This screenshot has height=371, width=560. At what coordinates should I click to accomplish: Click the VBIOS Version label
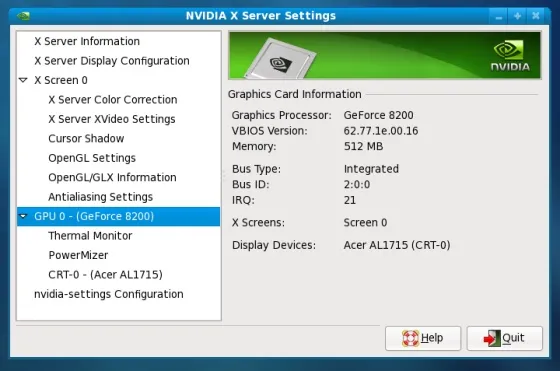click(269, 131)
